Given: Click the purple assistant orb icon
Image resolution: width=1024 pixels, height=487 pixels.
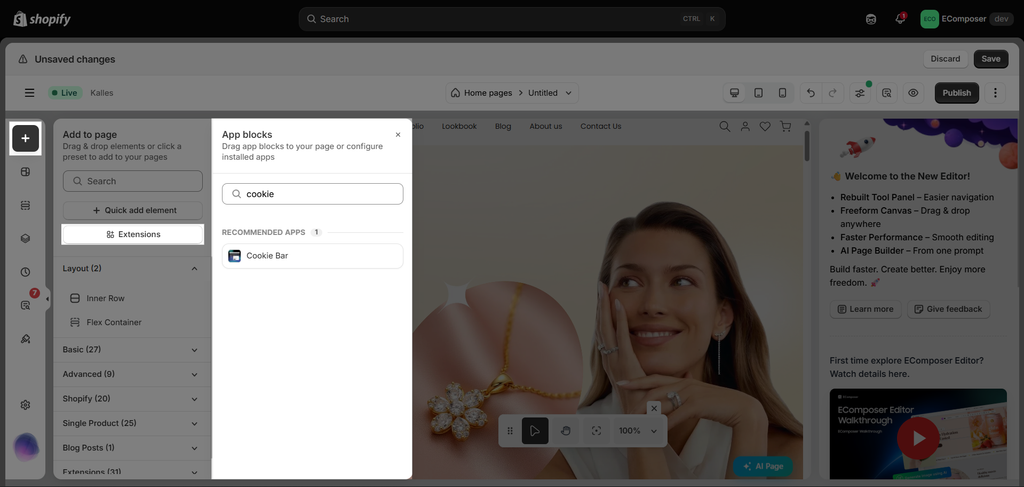Looking at the screenshot, I should coord(25,447).
